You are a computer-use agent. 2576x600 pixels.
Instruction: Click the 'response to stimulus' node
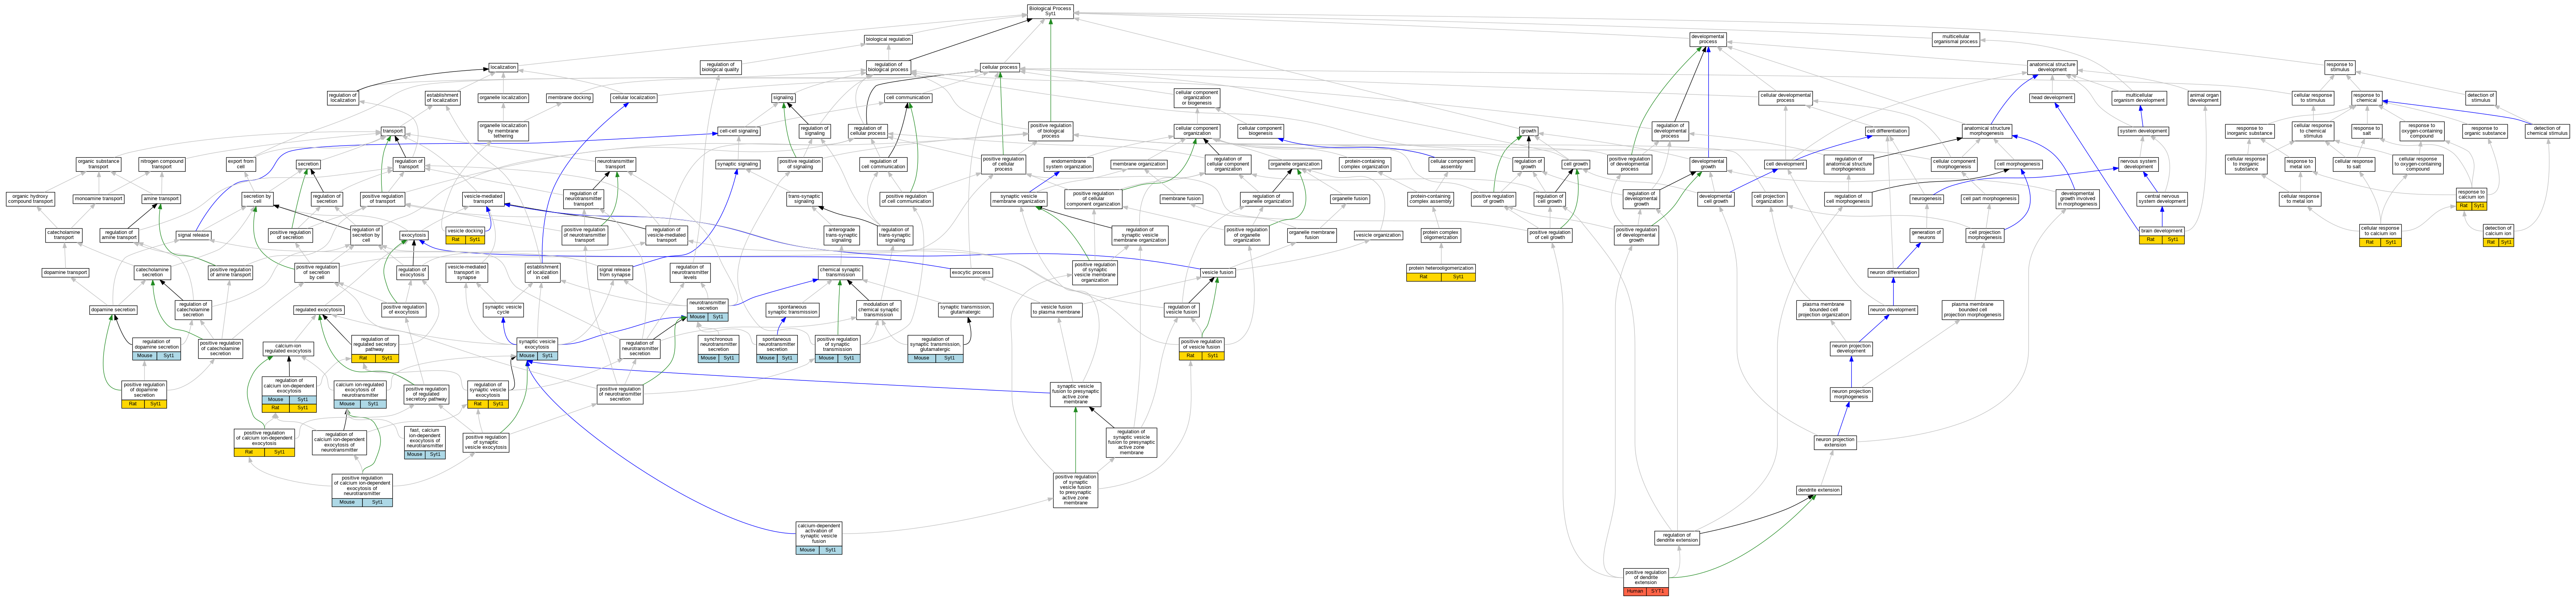click(x=2339, y=68)
